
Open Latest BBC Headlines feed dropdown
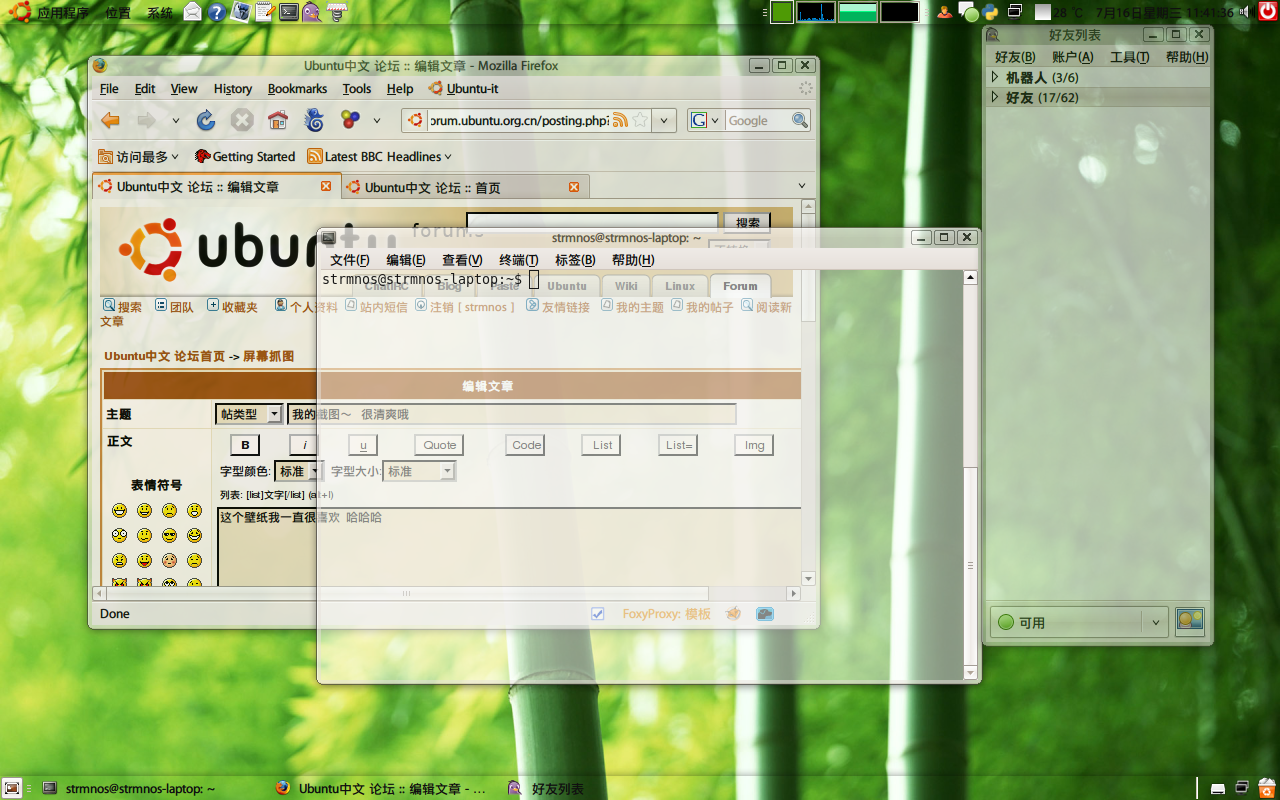(379, 156)
